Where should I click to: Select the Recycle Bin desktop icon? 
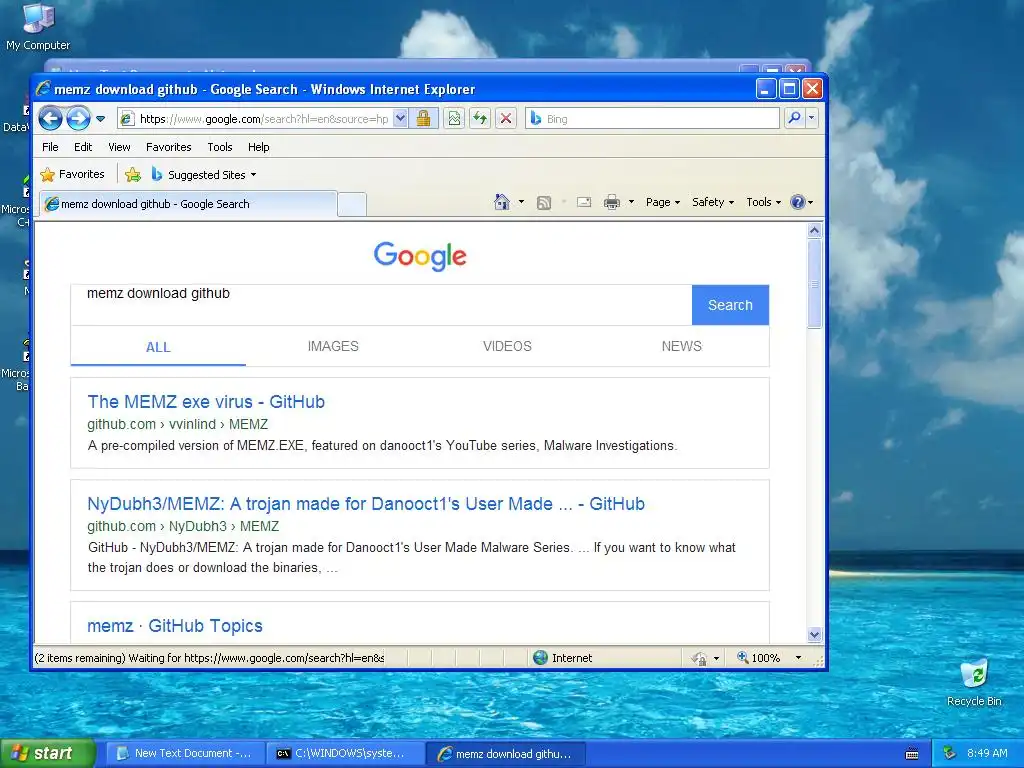[974, 683]
